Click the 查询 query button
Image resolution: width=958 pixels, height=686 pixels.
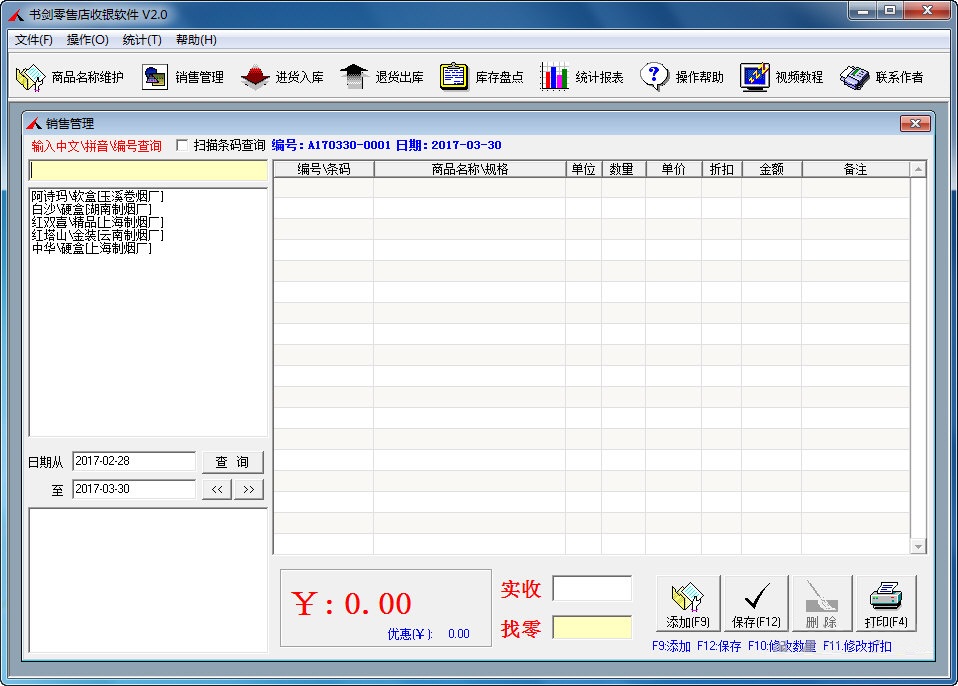click(232, 461)
